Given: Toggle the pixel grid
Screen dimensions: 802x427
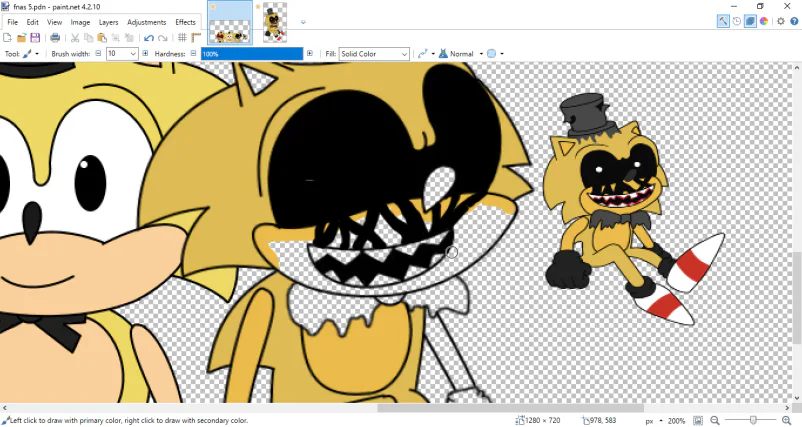Looking at the screenshot, I should coord(182,38).
